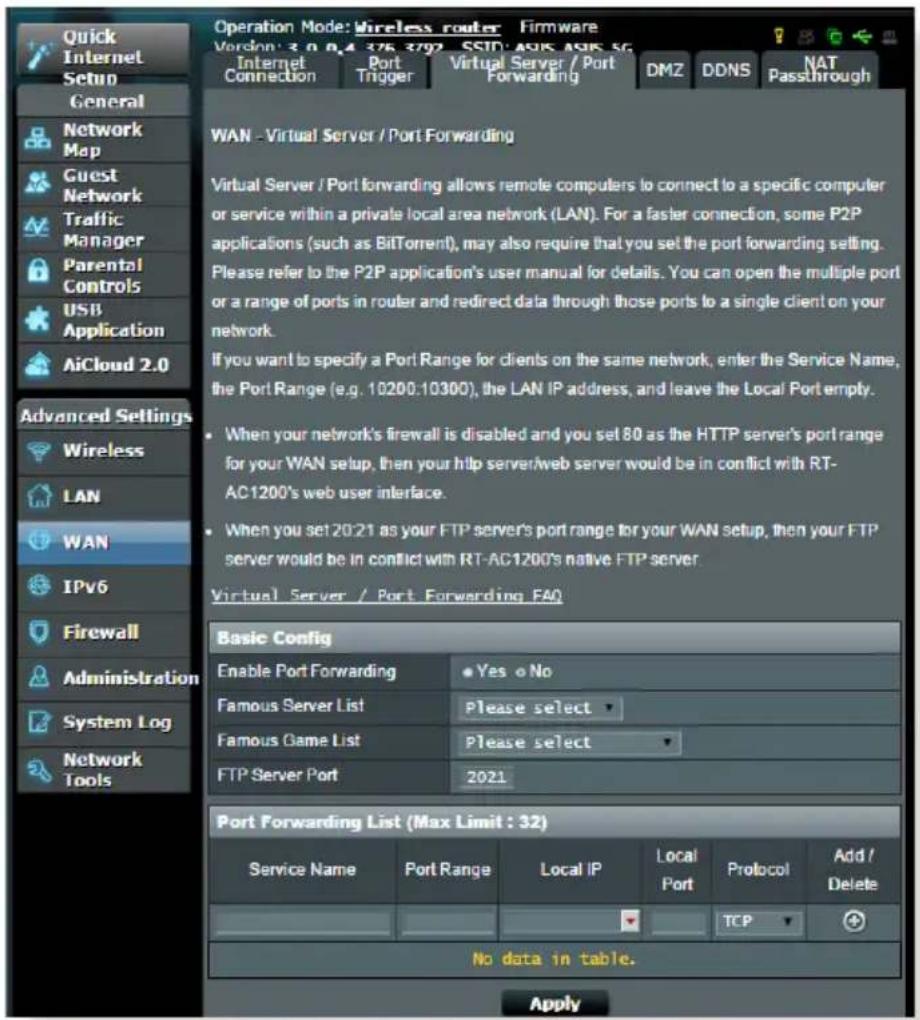Switch to Internet Connection tab
This screenshot has height=1020, width=920.
click(x=270, y=70)
